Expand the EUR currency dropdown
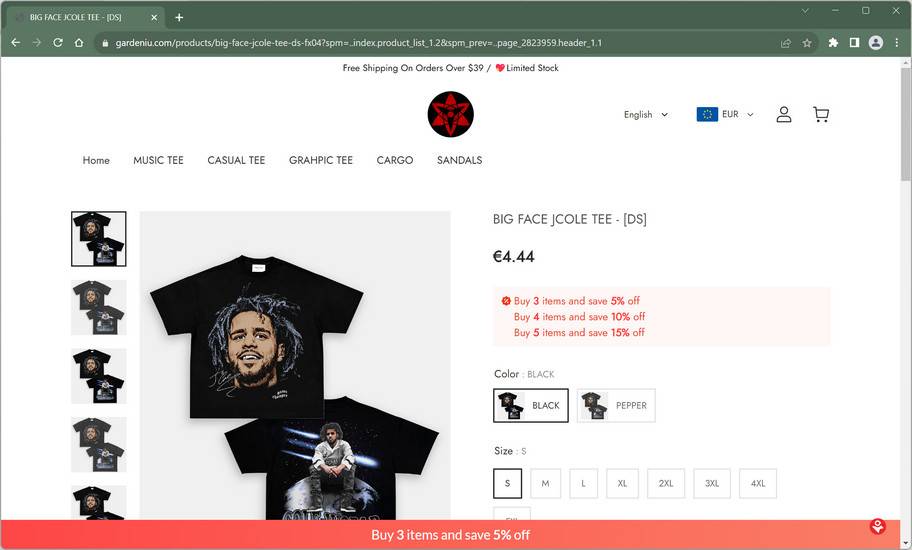 (725, 114)
